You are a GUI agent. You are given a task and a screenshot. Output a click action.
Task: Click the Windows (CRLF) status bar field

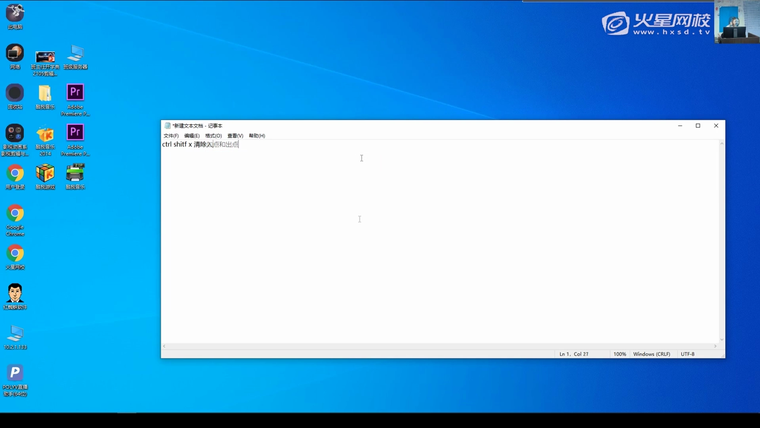[652, 354]
